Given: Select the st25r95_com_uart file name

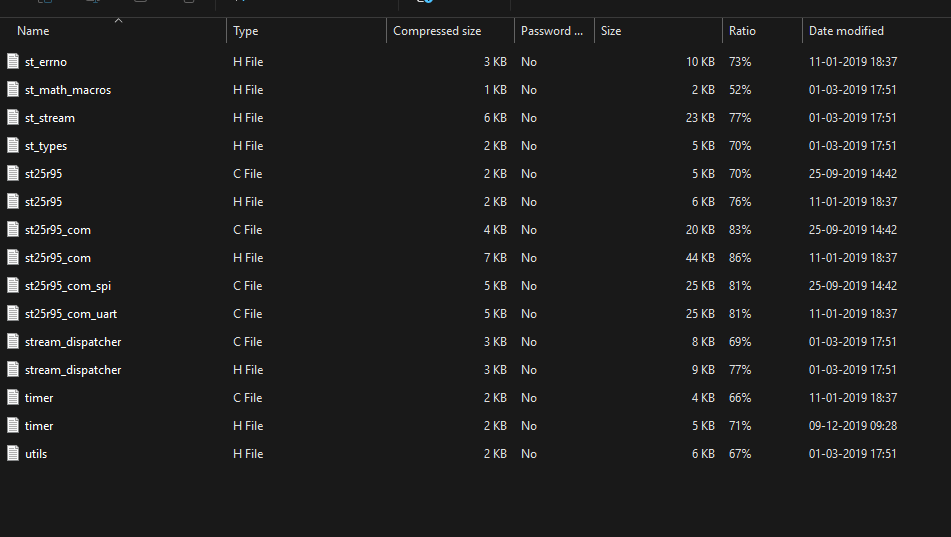Looking at the screenshot, I should coord(71,314).
